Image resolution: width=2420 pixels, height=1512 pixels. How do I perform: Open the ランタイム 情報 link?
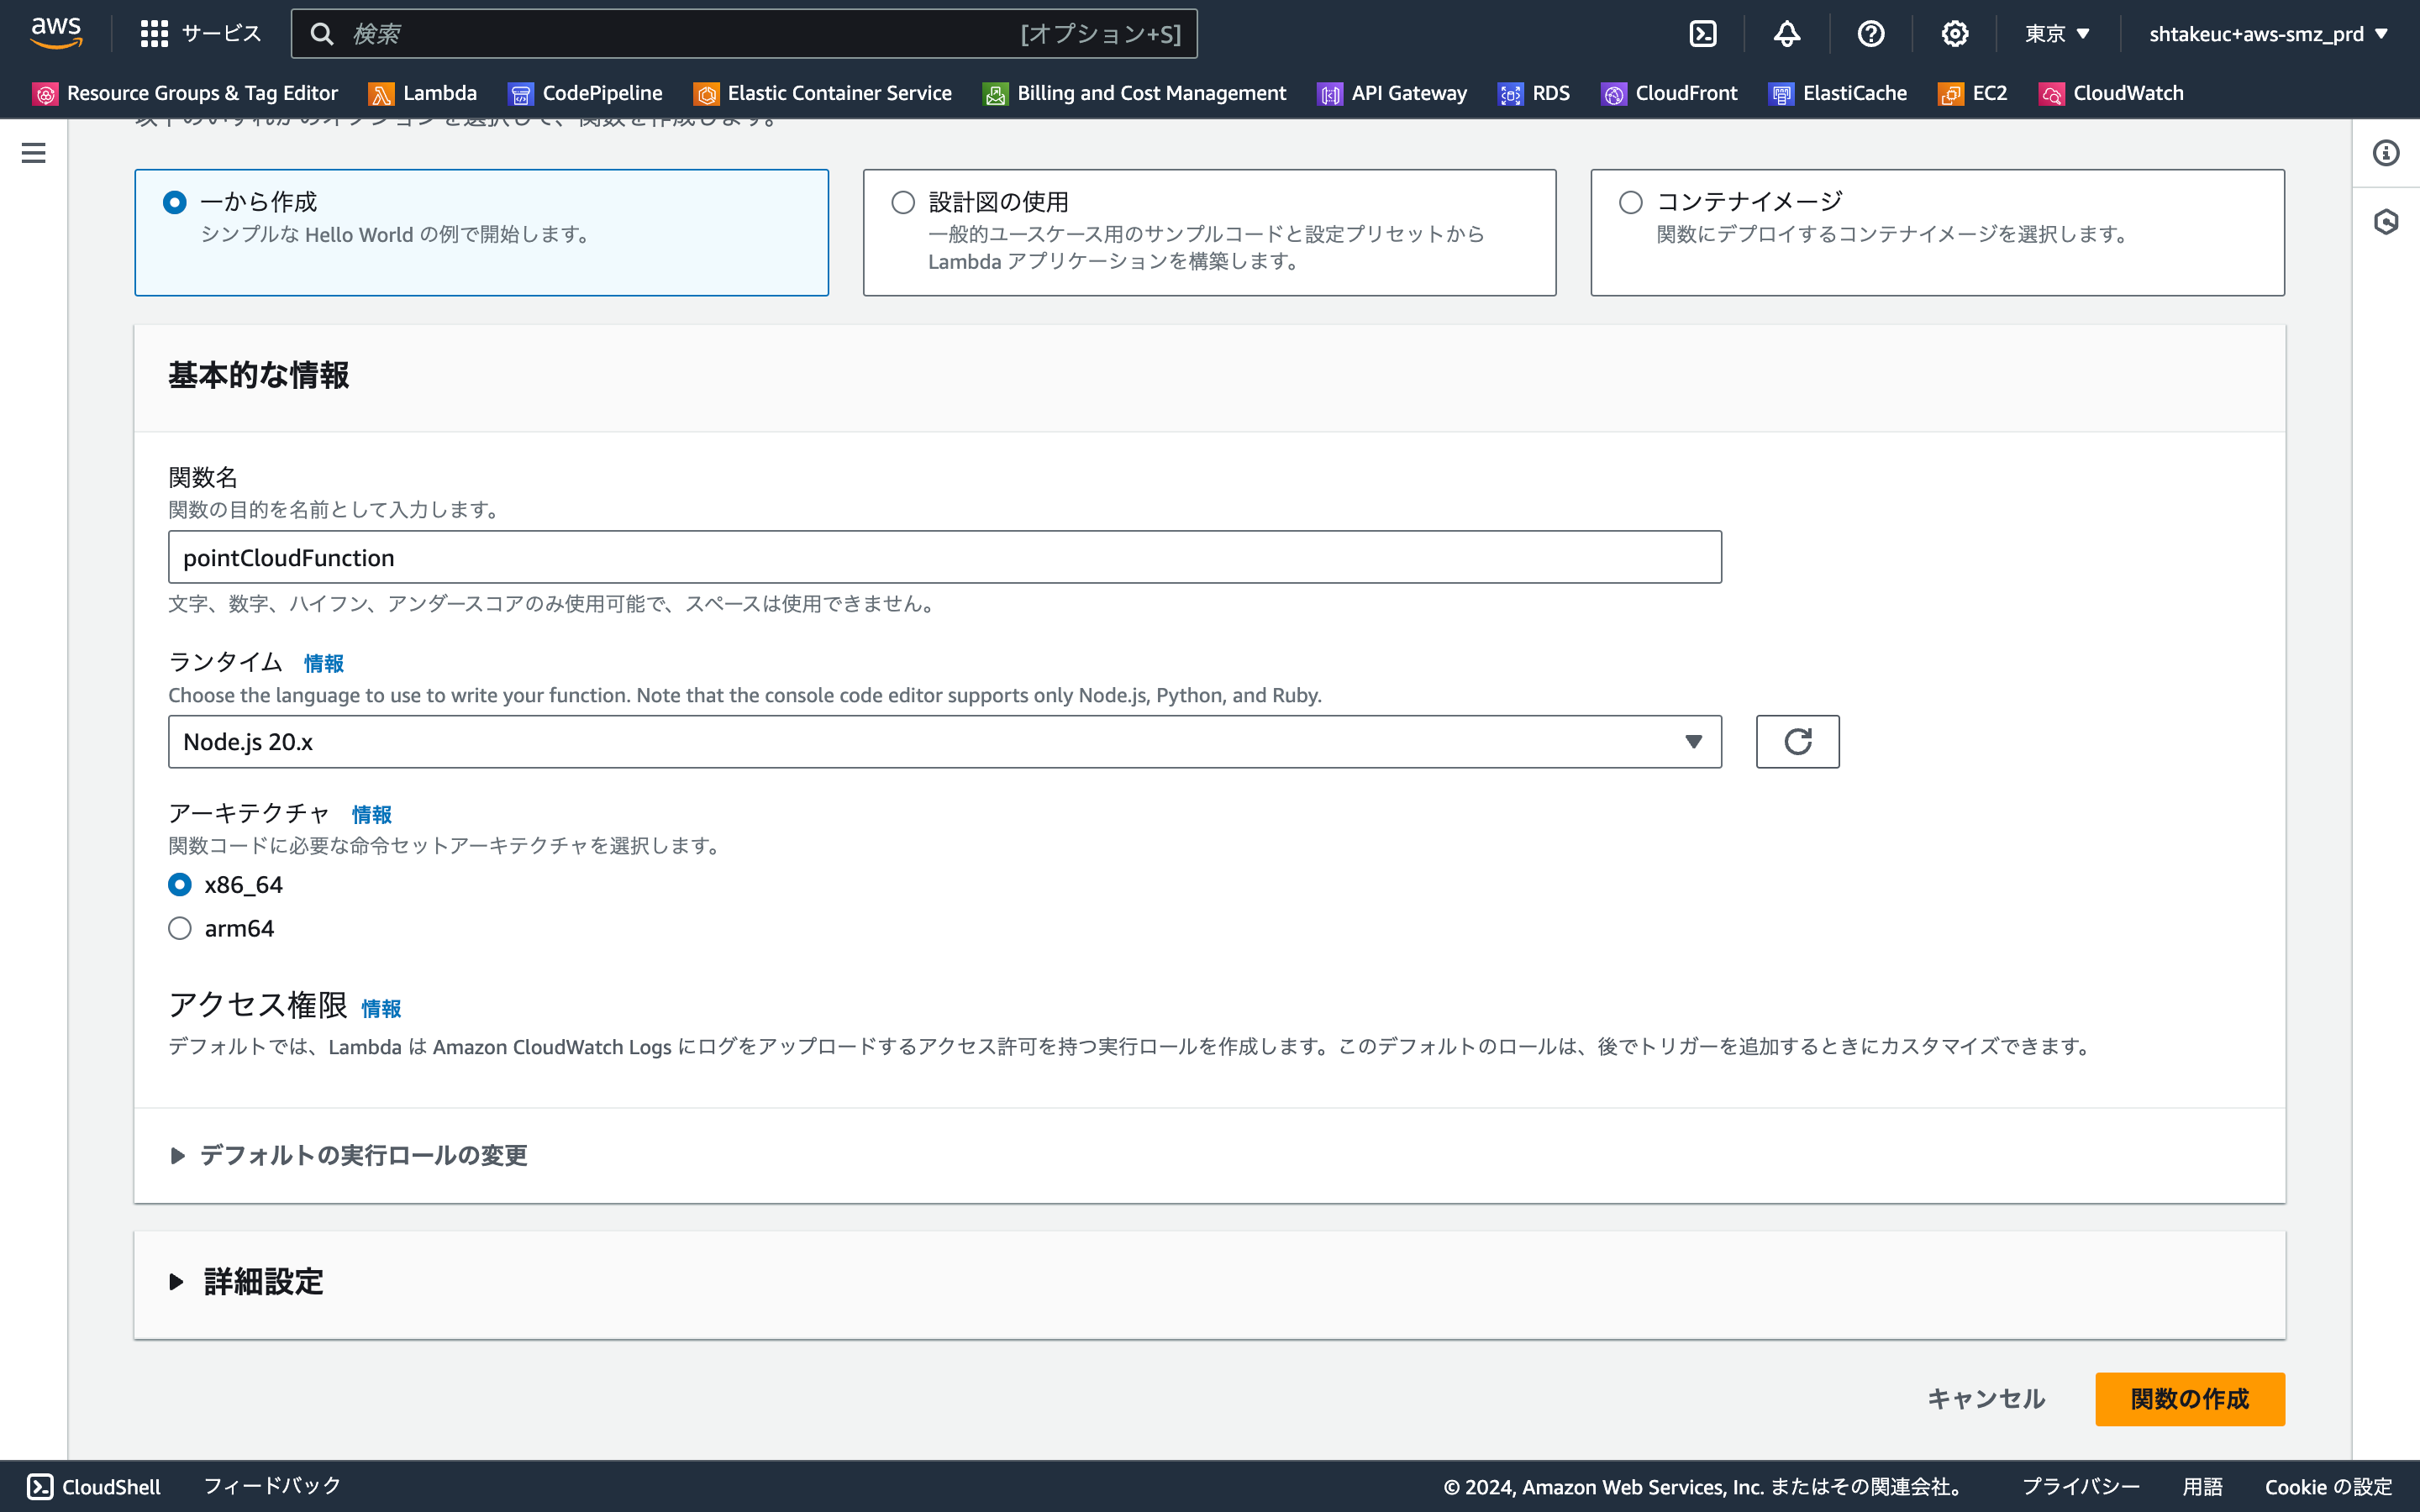323,663
